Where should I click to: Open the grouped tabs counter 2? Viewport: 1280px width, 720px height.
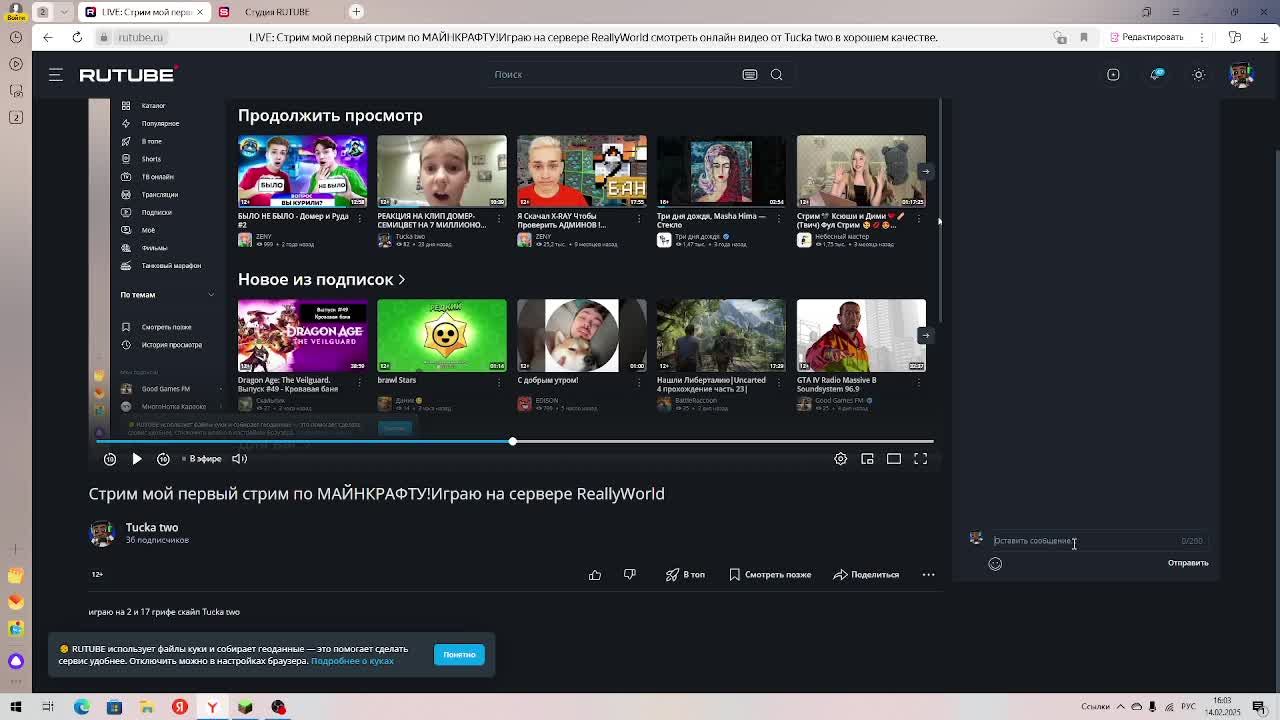pyautogui.click(x=42, y=12)
